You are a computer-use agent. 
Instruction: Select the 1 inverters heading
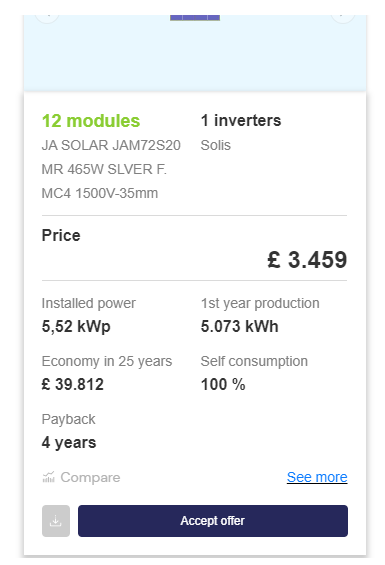click(241, 120)
